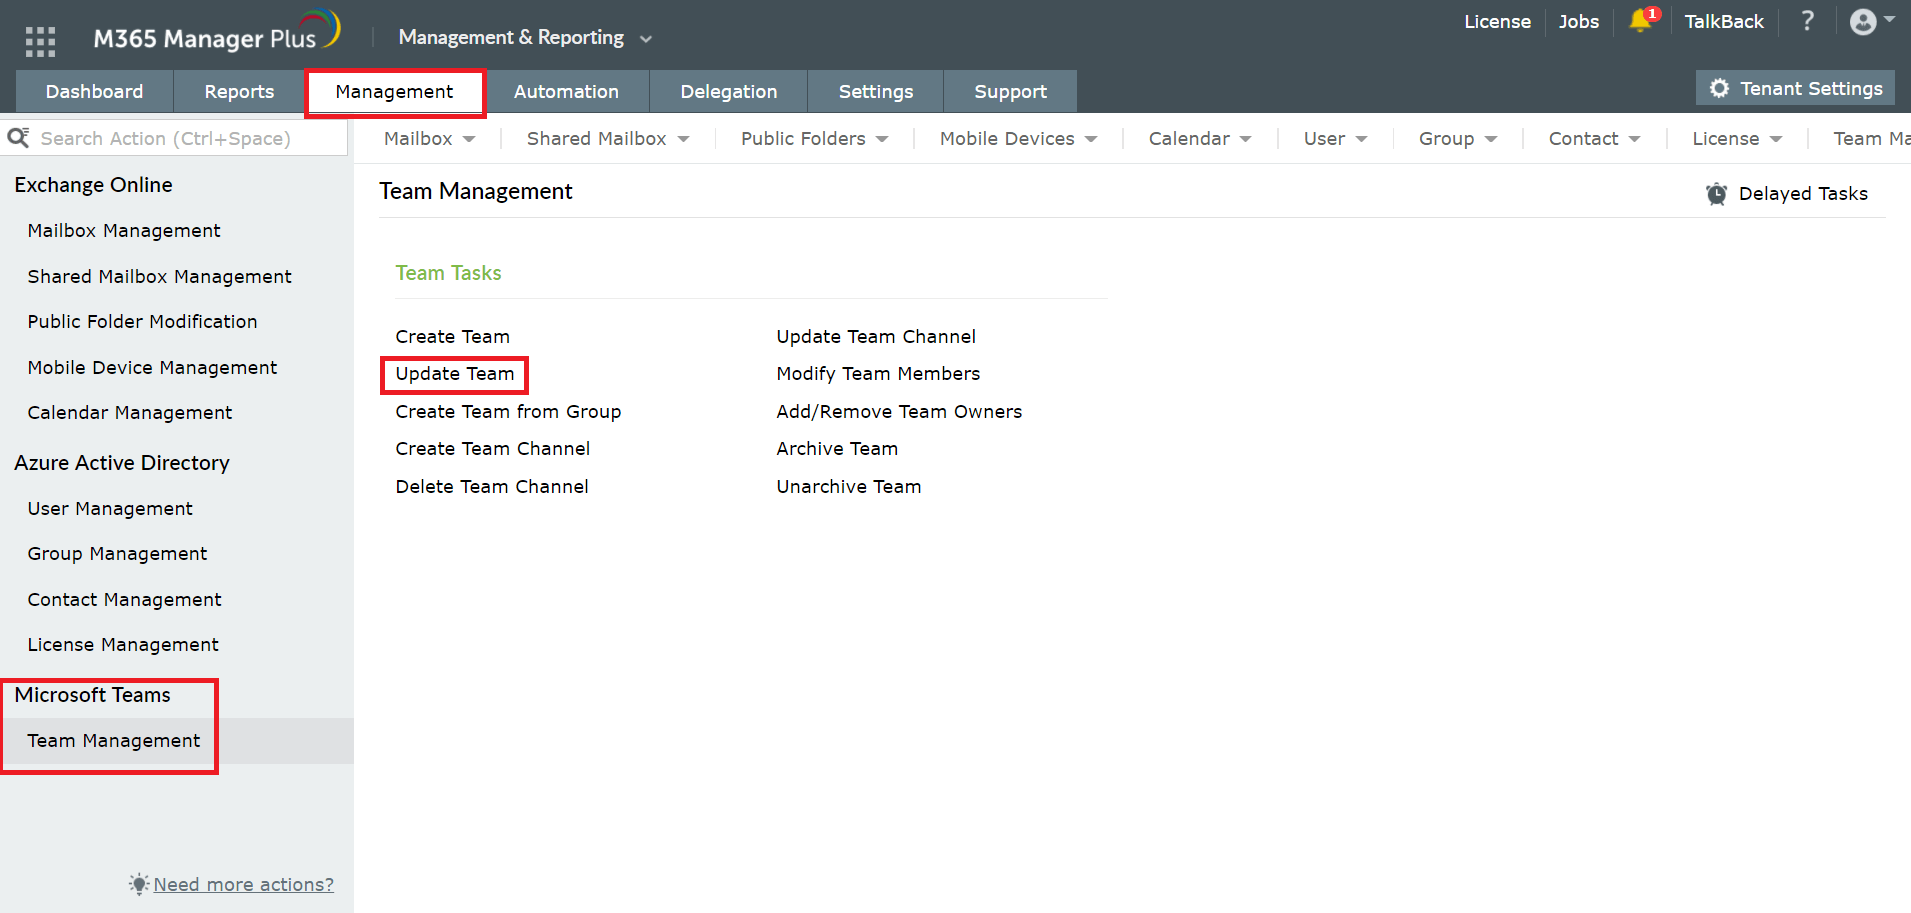The width and height of the screenshot is (1911, 913).
Task: Open the Jobs link
Action: click(x=1578, y=22)
